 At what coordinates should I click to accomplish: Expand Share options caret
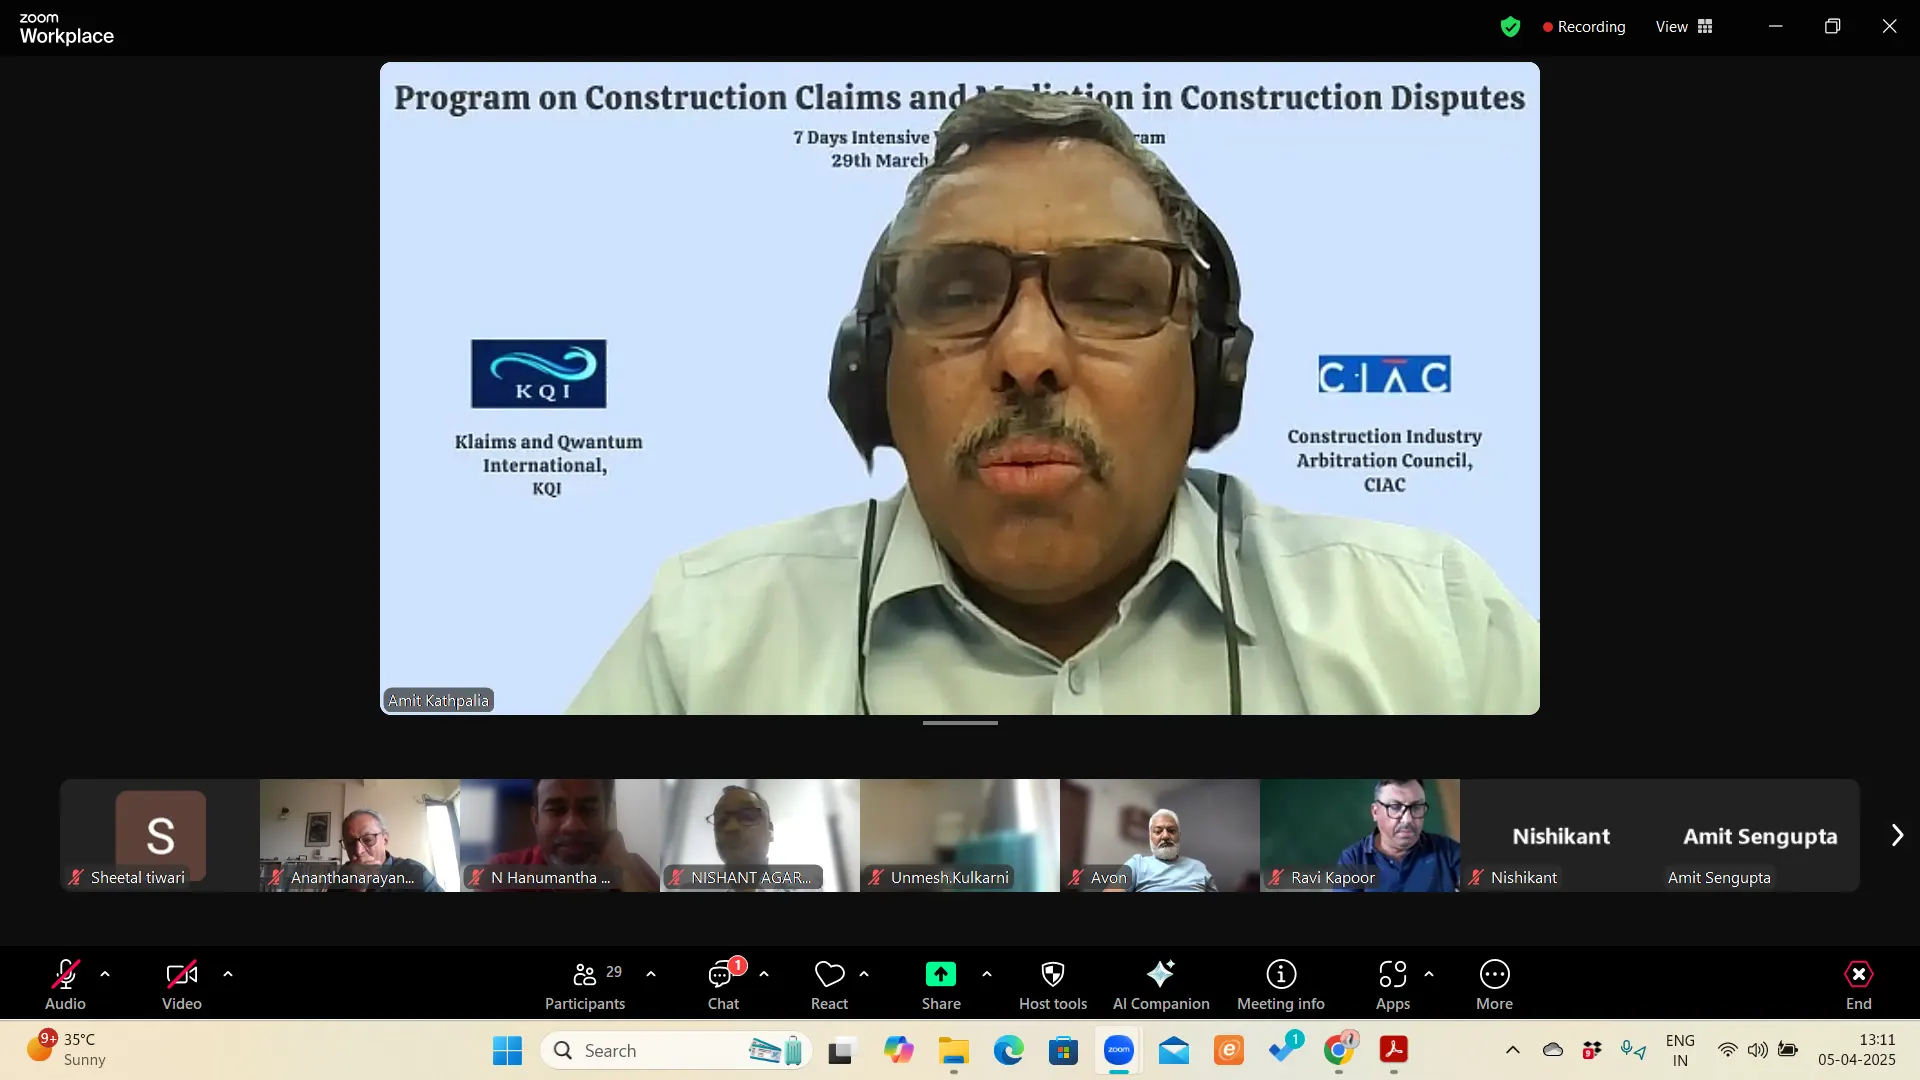(987, 974)
